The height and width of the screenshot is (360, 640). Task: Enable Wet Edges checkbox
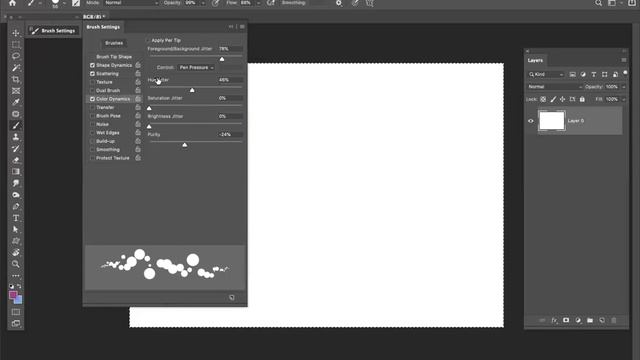(x=92, y=133)
